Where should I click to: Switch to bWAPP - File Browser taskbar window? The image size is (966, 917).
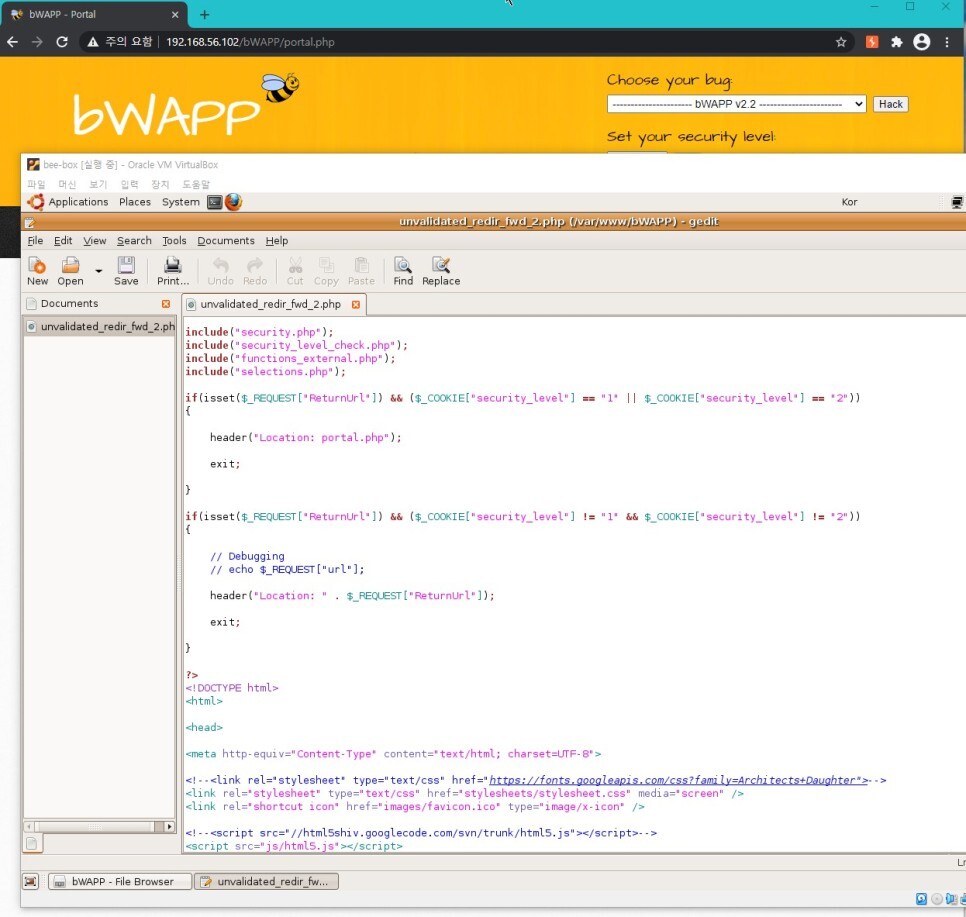[120, 881]
